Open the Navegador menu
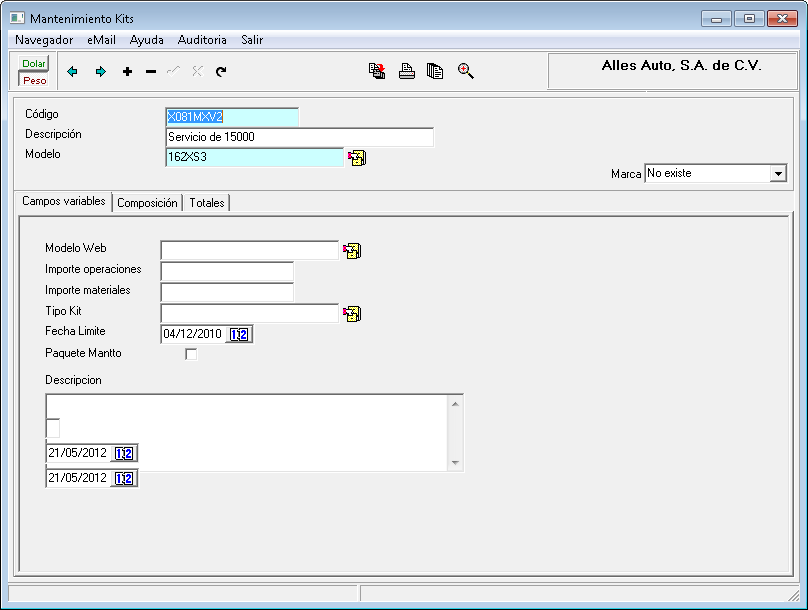Screen dimensions: 808x610 (44, 40)
